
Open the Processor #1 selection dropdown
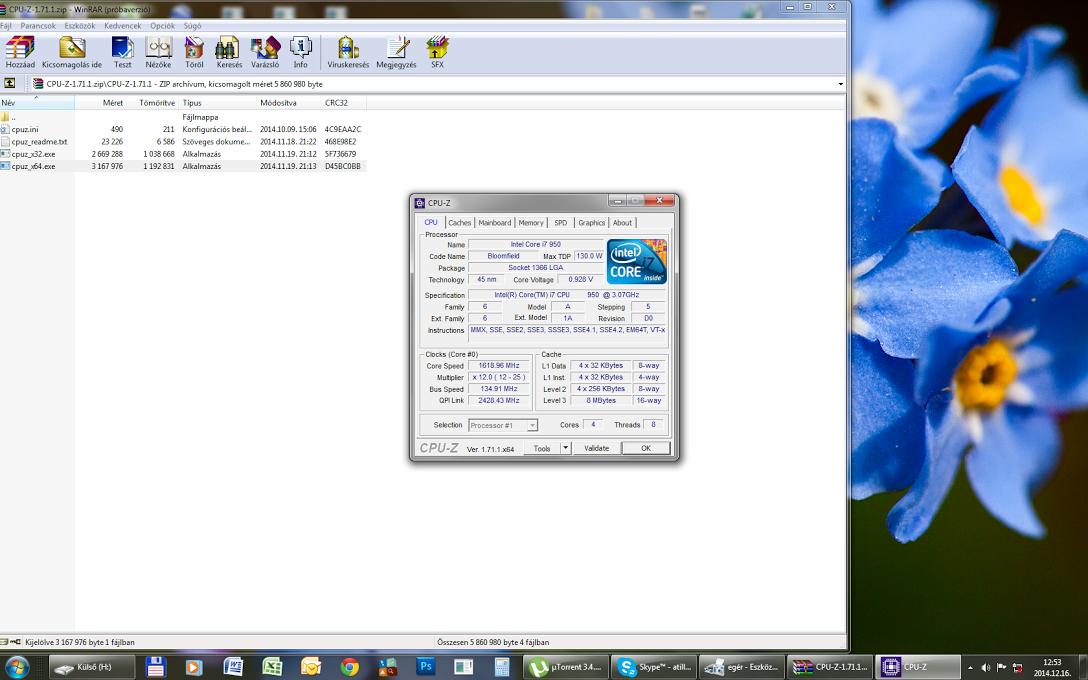pyautogui.click(x=503, y=425)
